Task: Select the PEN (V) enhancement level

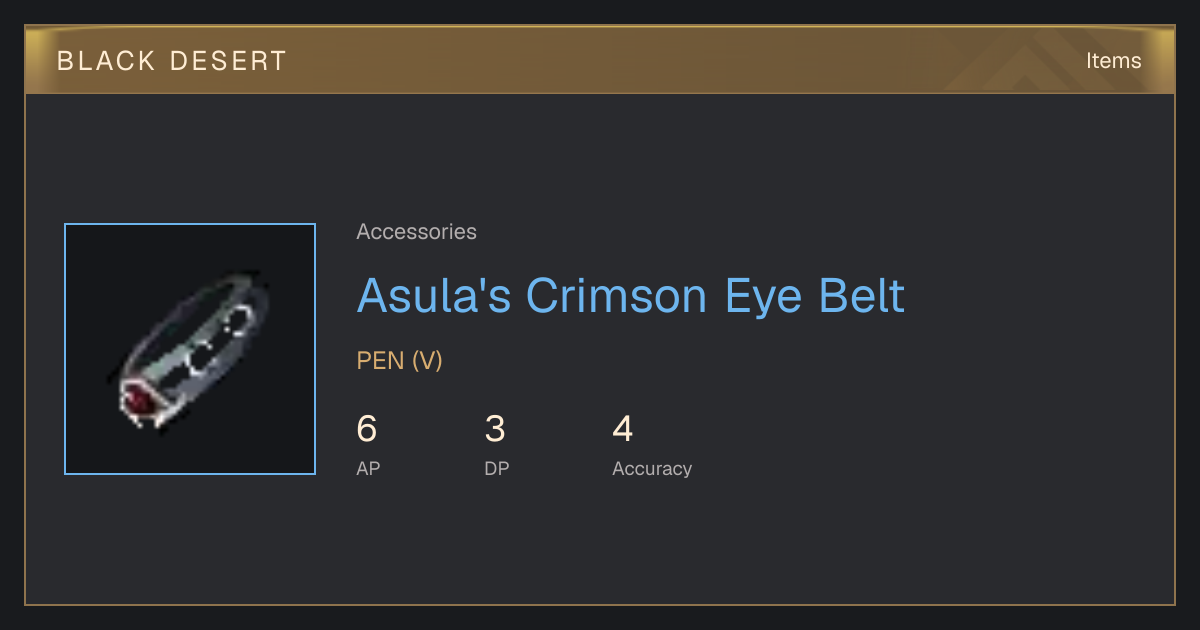Action: tap(399, 361)
